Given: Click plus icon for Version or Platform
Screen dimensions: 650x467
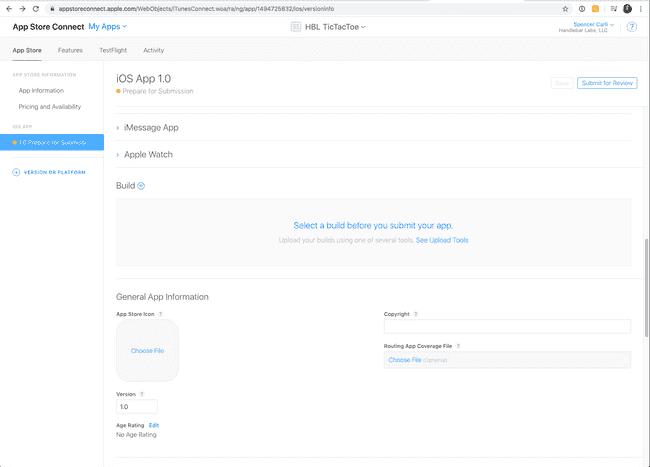Looking at the screenshot, I should 16,172.
